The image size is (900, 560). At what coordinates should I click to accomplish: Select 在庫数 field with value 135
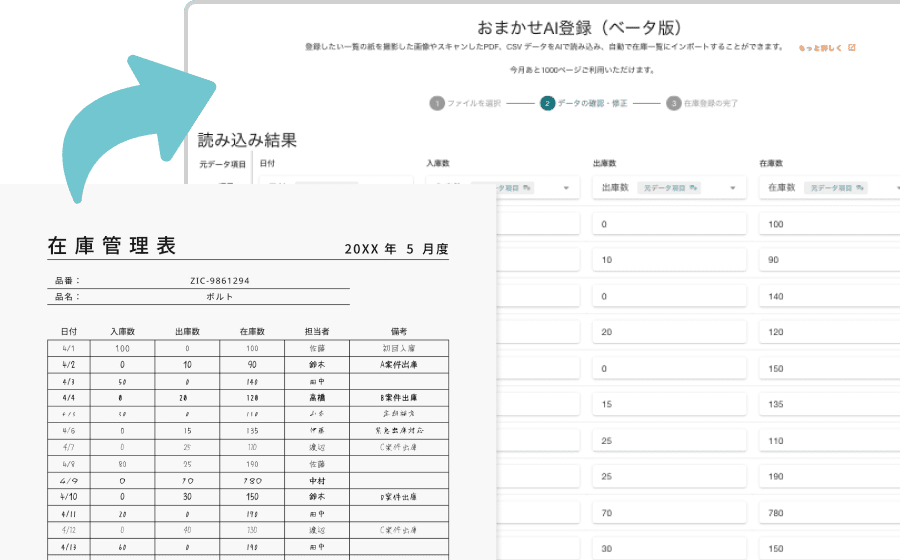(x=828, y=404)
